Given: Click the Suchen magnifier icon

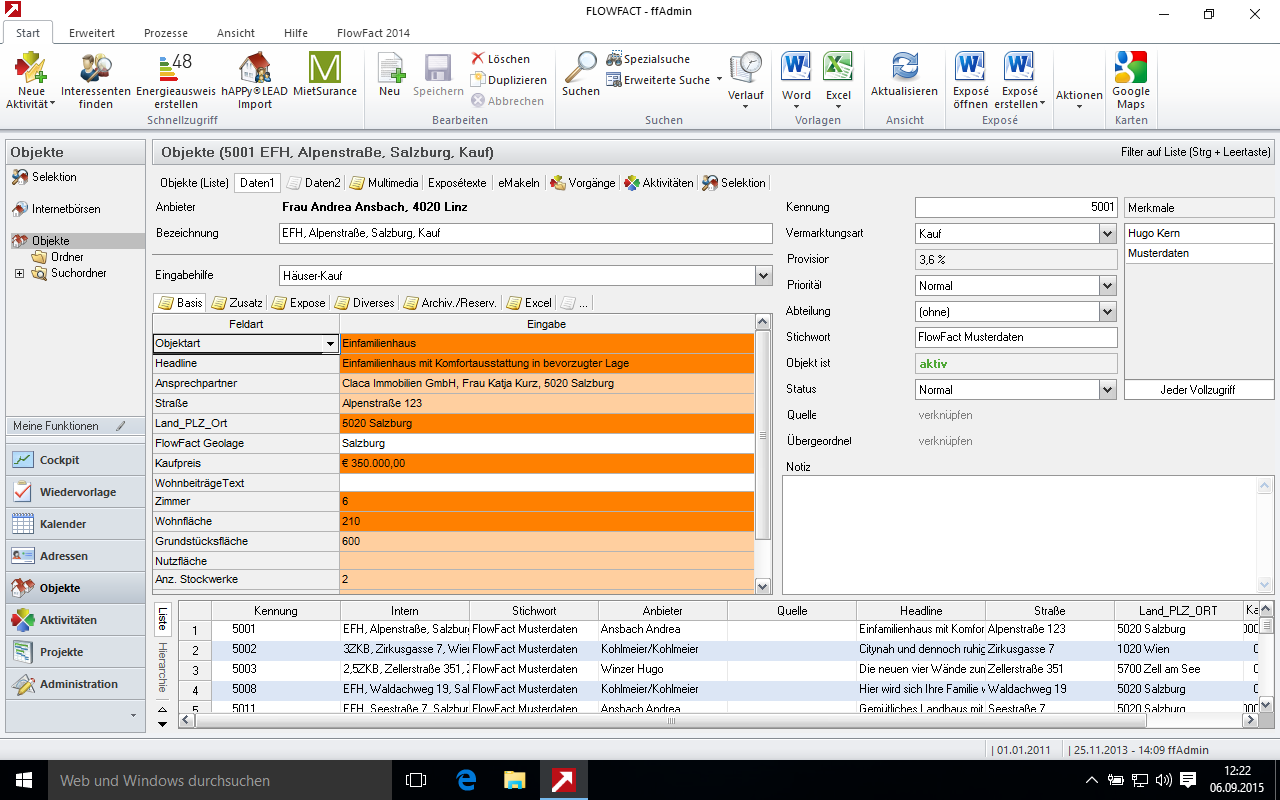Looking at the screenshot, I should pyautogui.click(x=580, y=68).
